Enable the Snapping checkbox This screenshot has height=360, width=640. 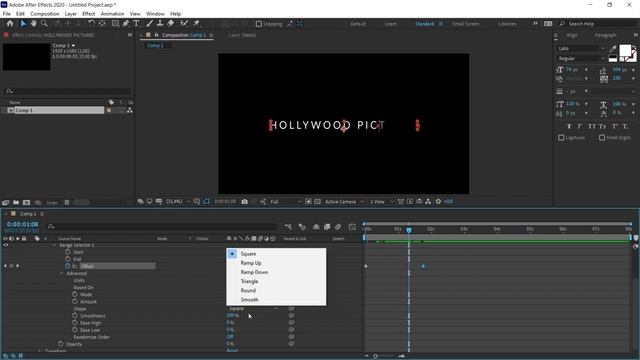(258, 24)
